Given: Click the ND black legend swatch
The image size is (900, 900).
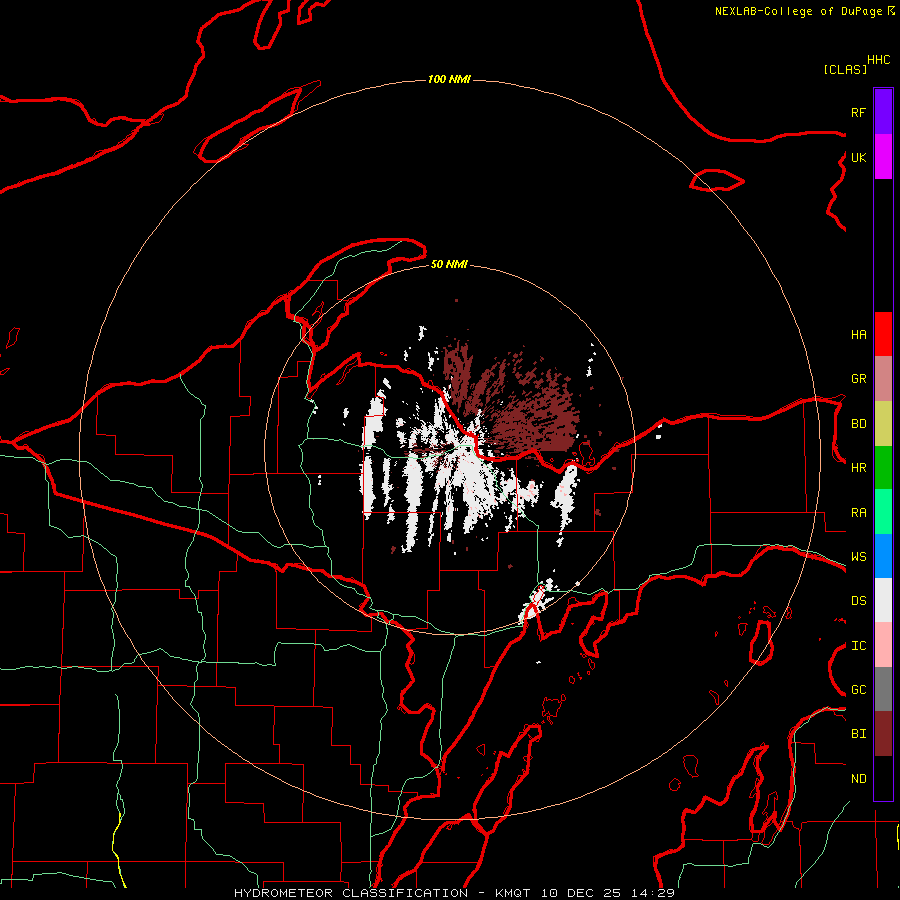Looking at the screenshot, I should tap(883, 778).
